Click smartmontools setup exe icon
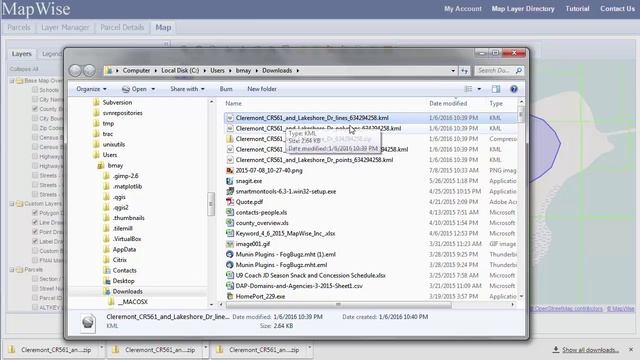640x360 pixels. click(x=230, y=191)
